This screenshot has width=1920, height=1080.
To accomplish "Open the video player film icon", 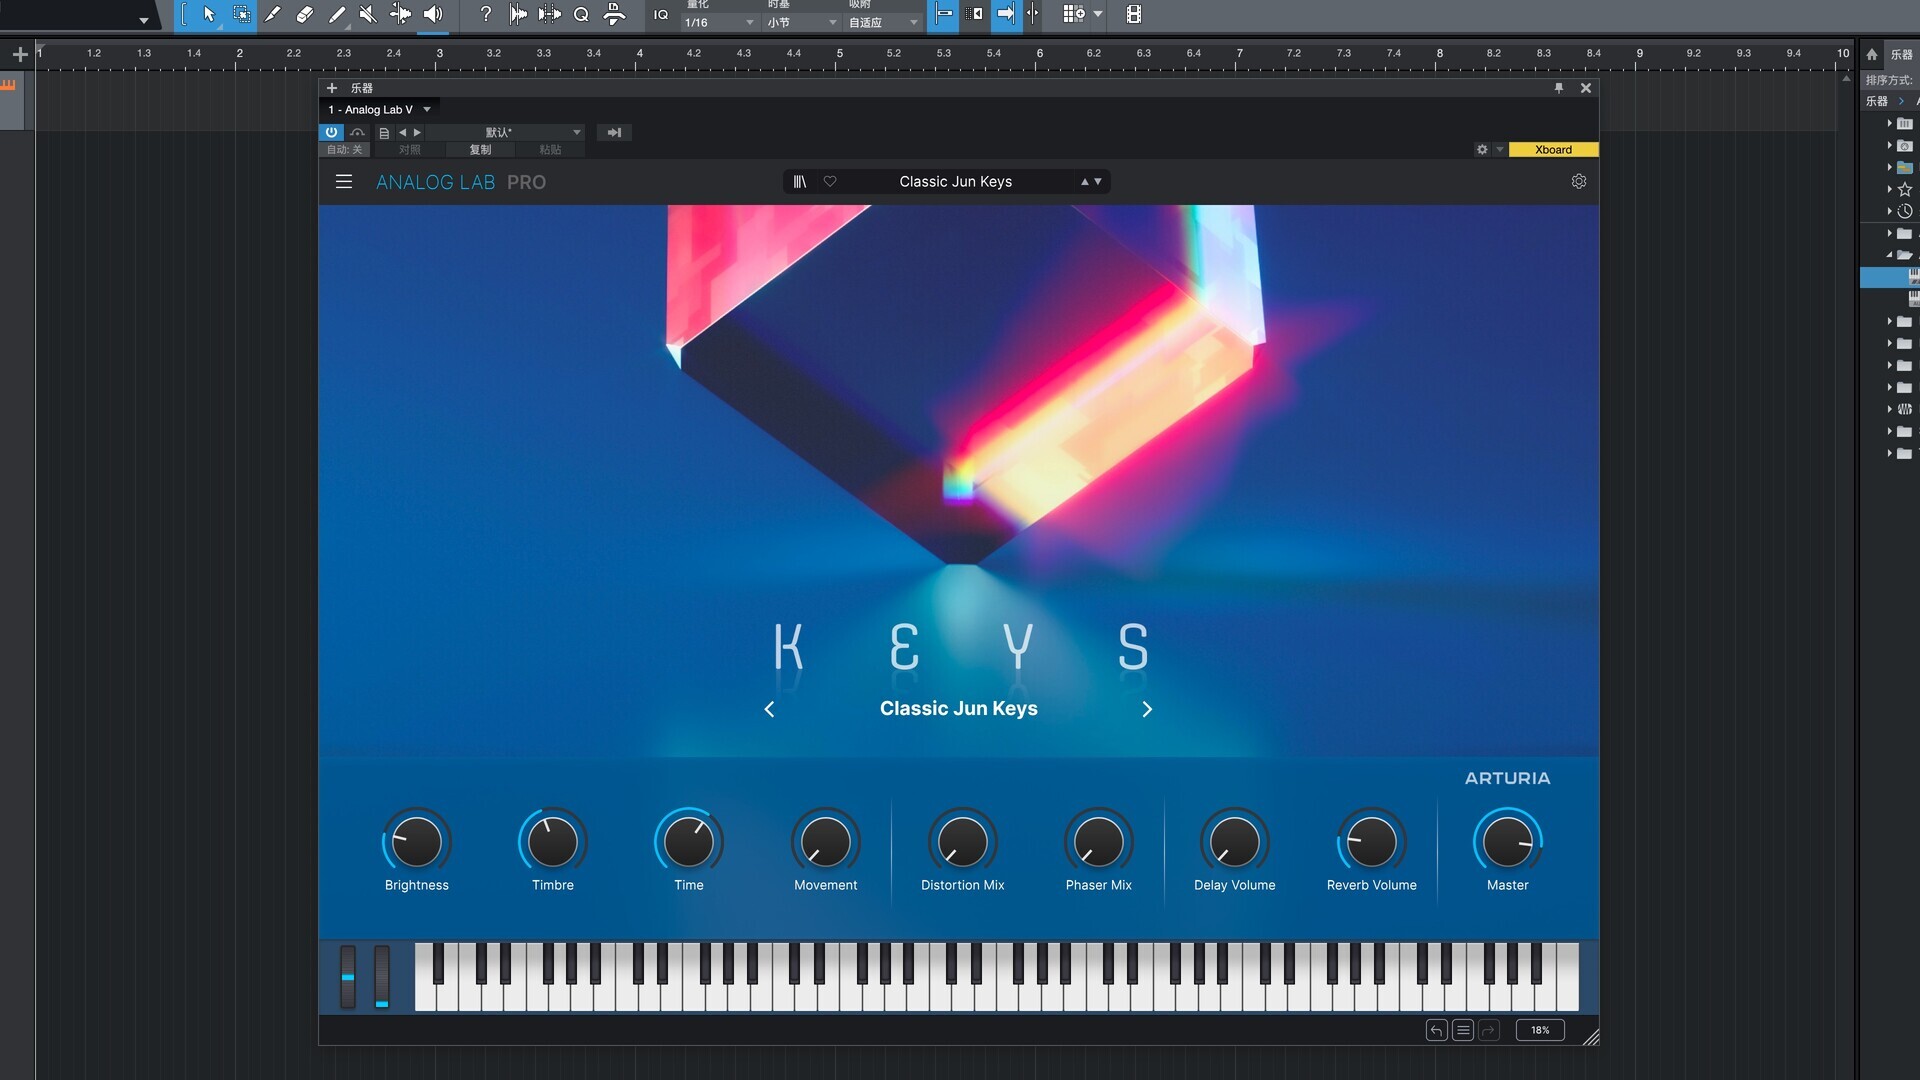I will point(1134,15).
